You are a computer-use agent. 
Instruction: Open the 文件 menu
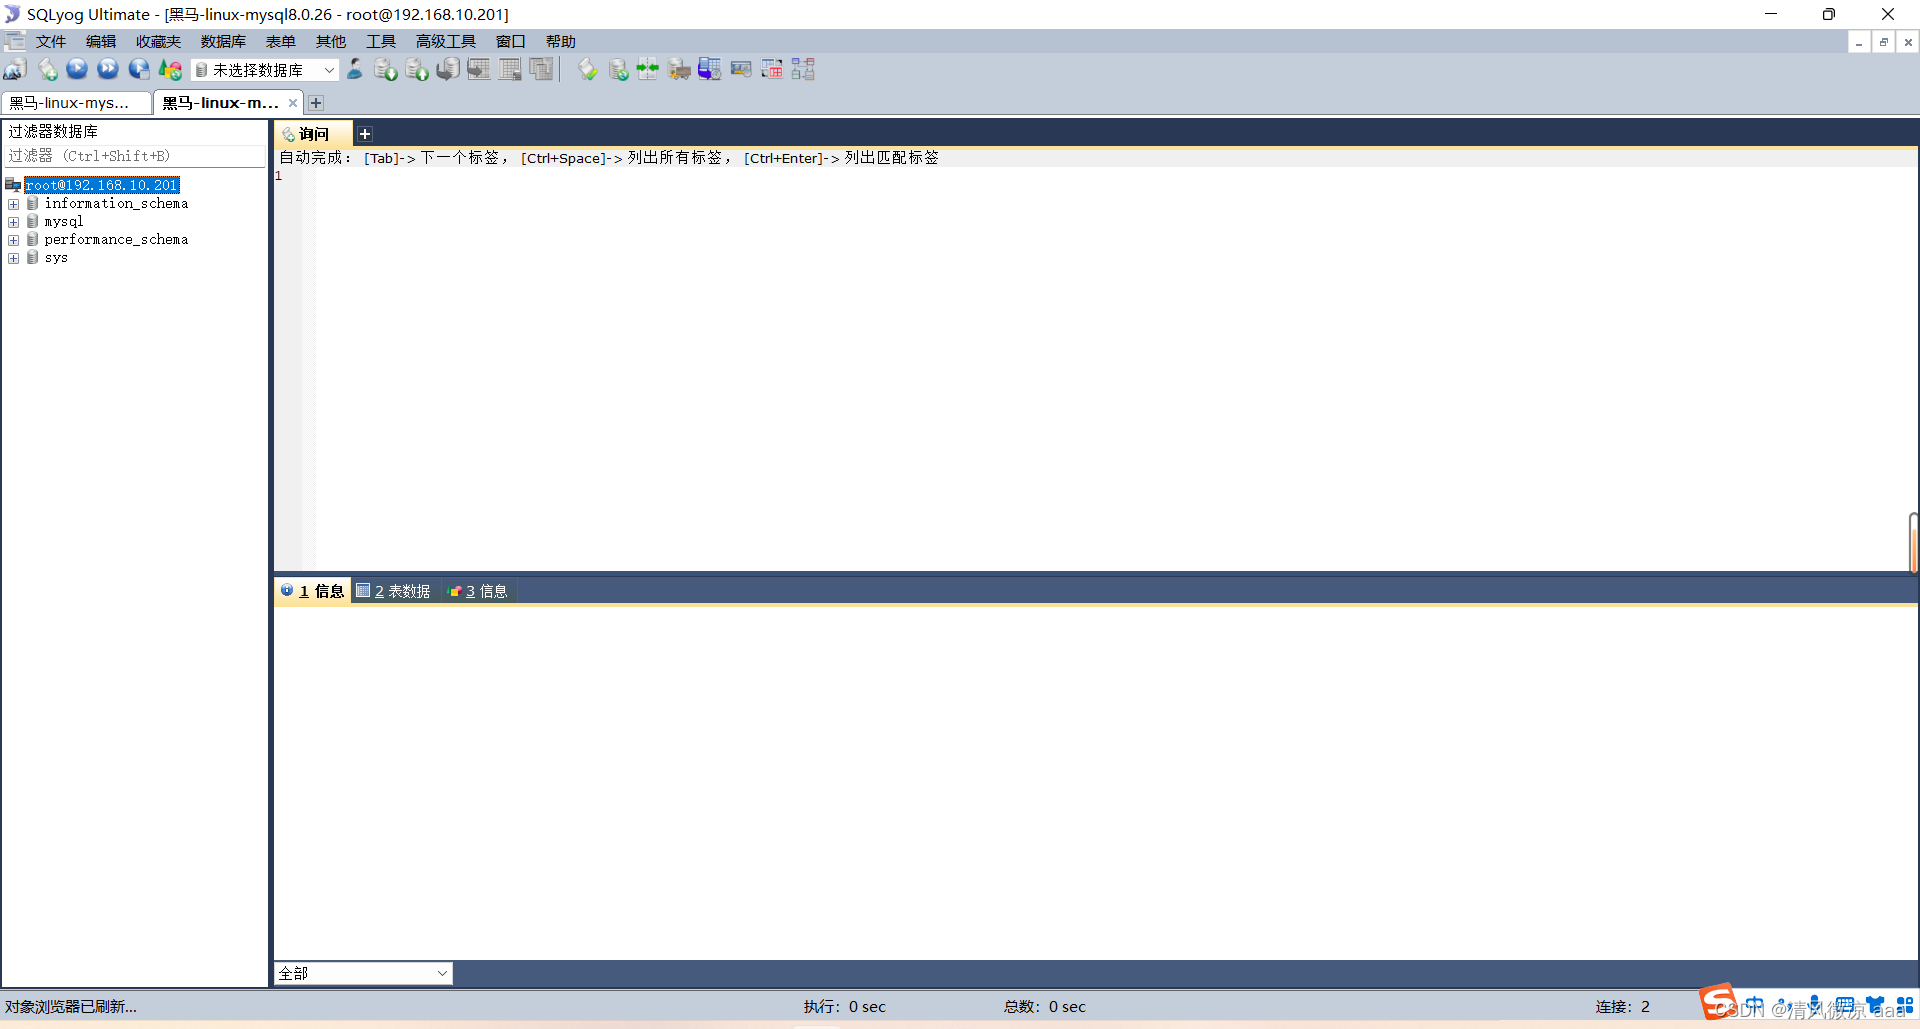point(51,42)
